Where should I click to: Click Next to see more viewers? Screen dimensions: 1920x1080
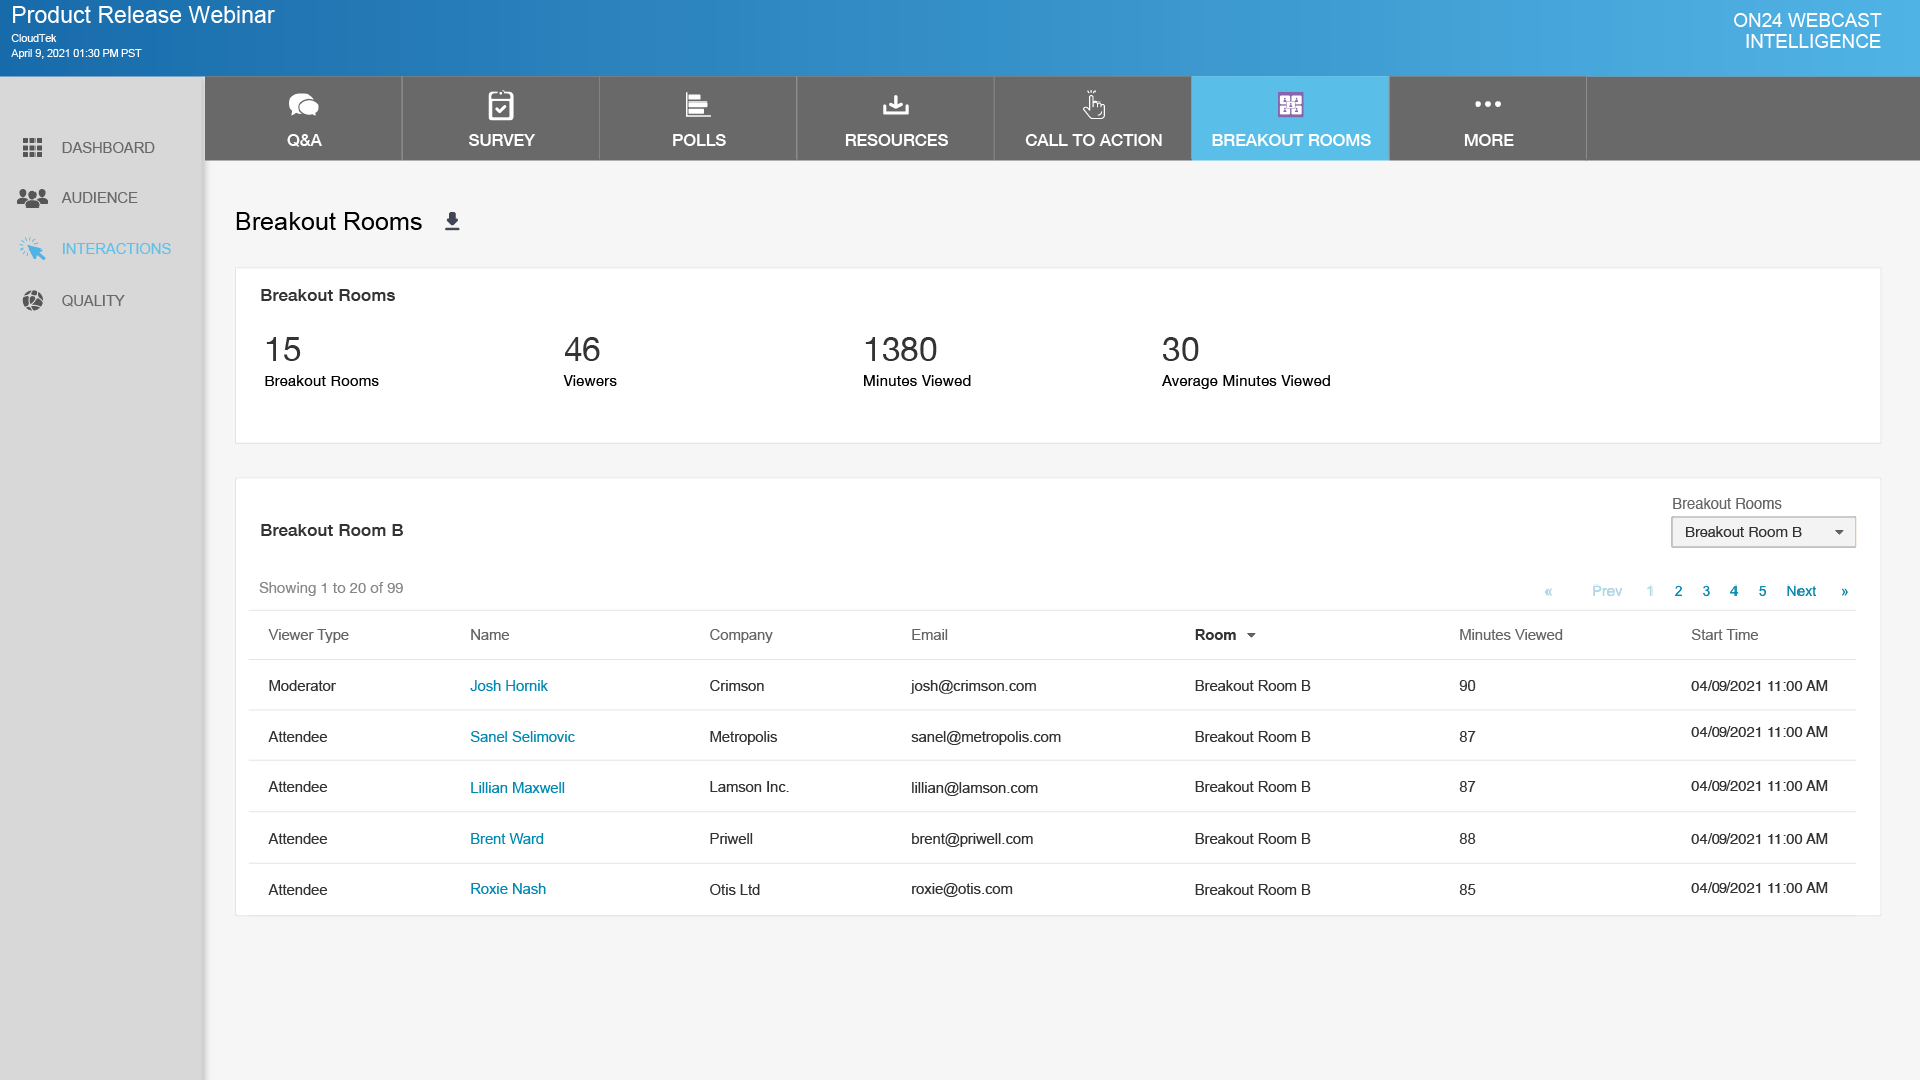[1801, 591]
